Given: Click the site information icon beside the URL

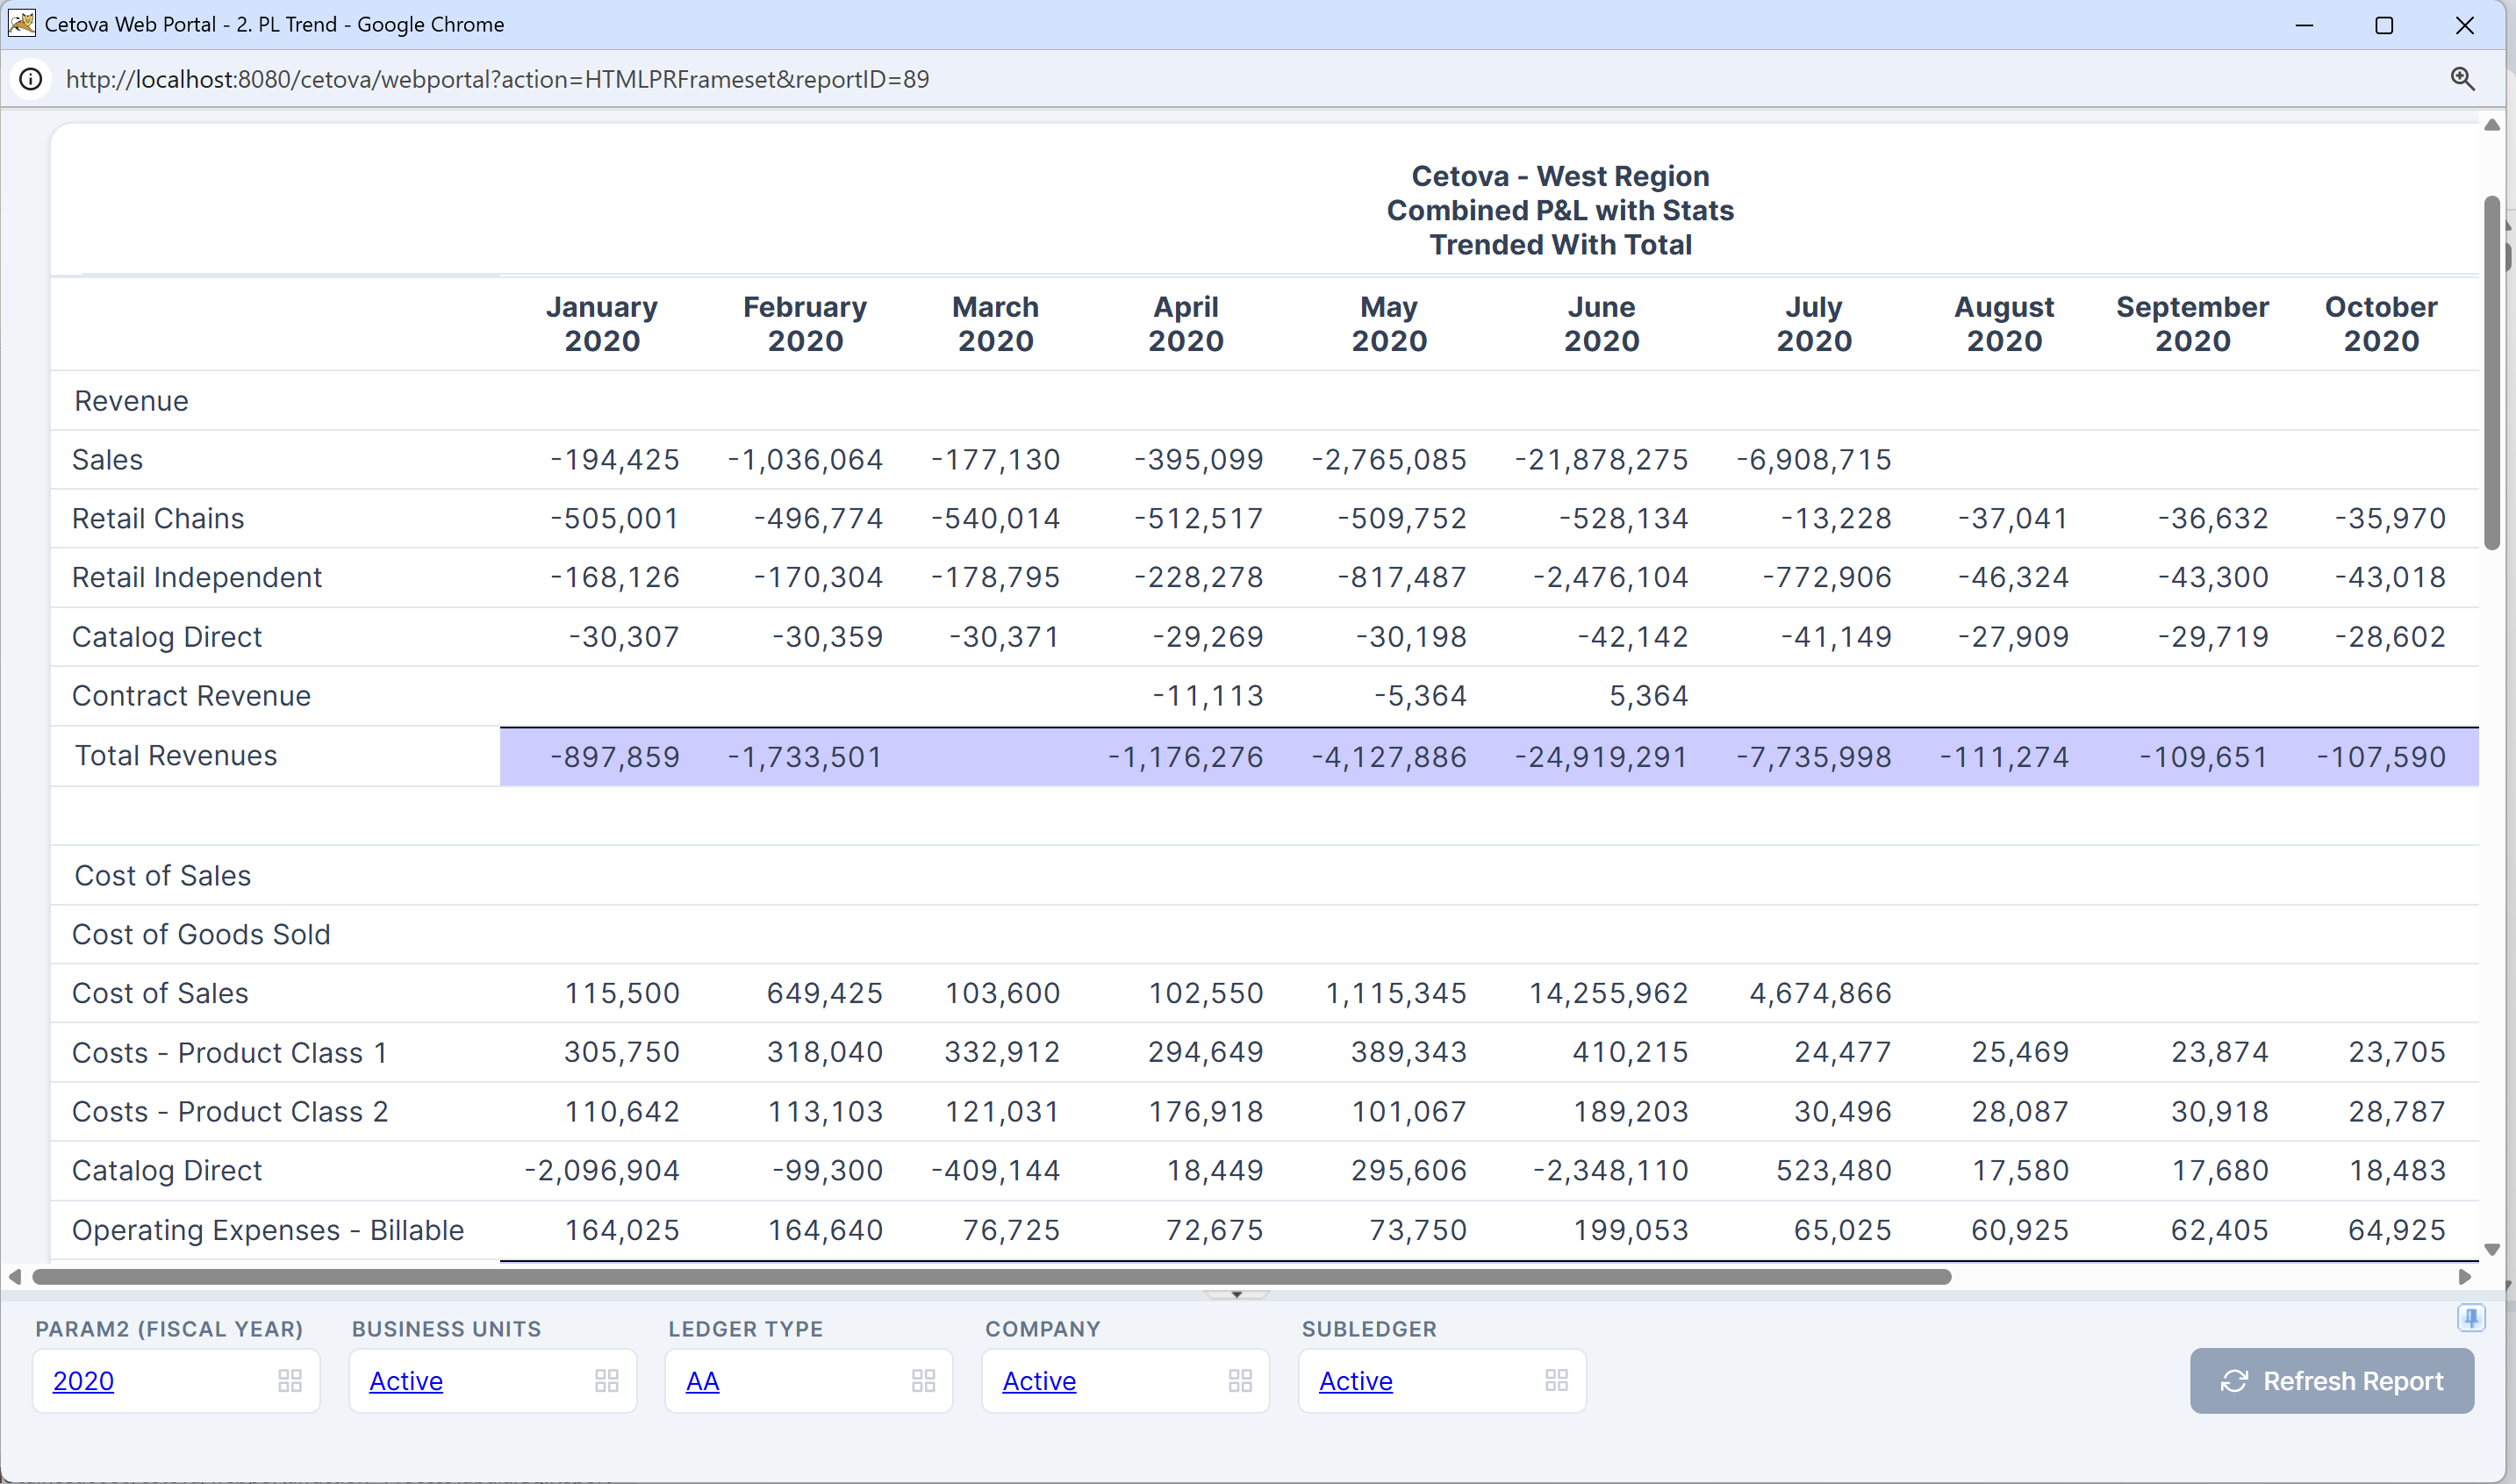Looking at the screenshot, I should (x=30, y=79).
